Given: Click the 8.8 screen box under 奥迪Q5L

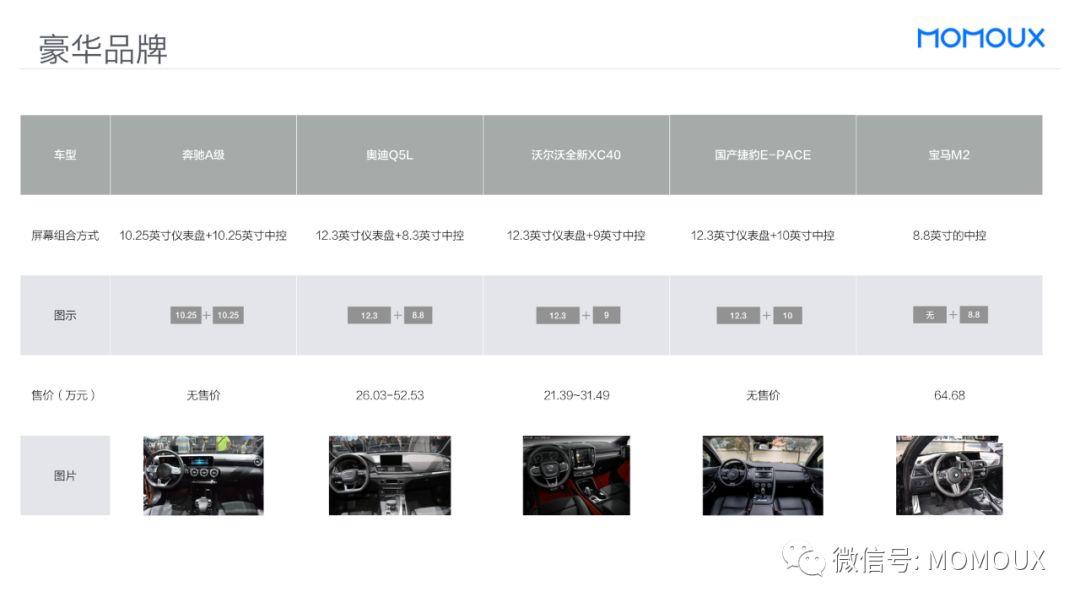Looking at the screenshot, I should coord(418,315).
